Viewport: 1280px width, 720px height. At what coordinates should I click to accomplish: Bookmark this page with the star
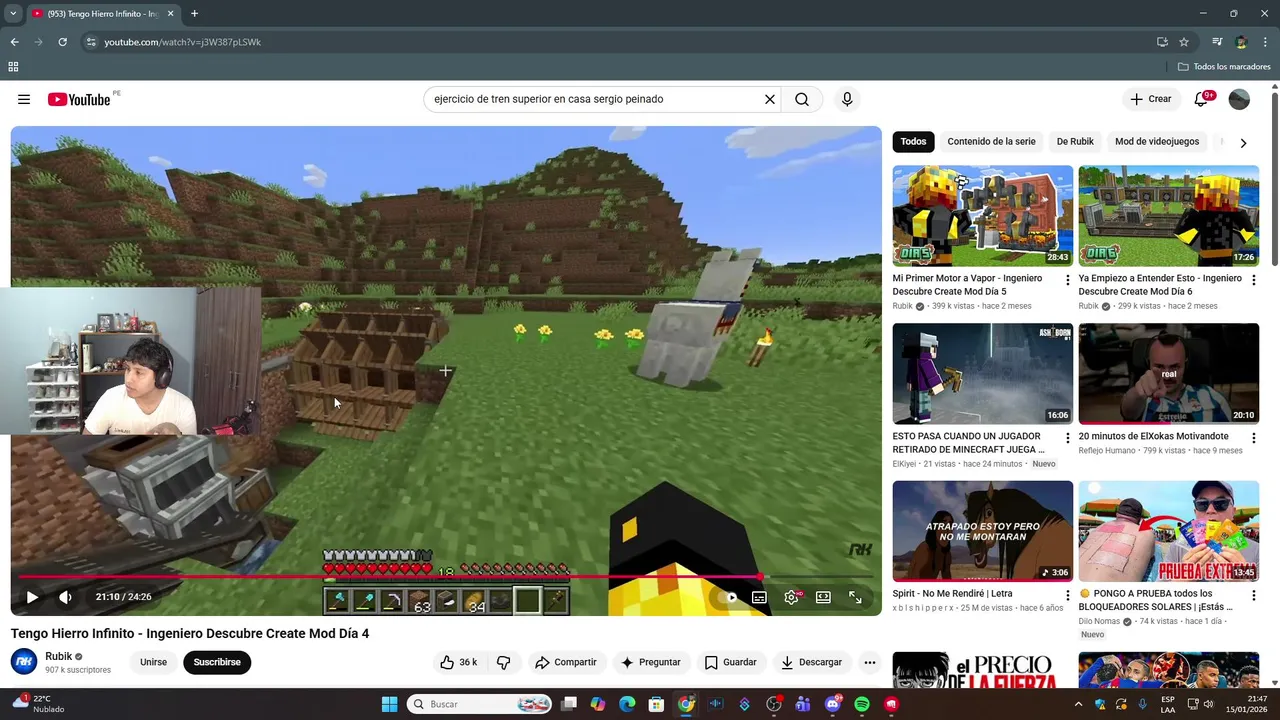(1184, 42)
